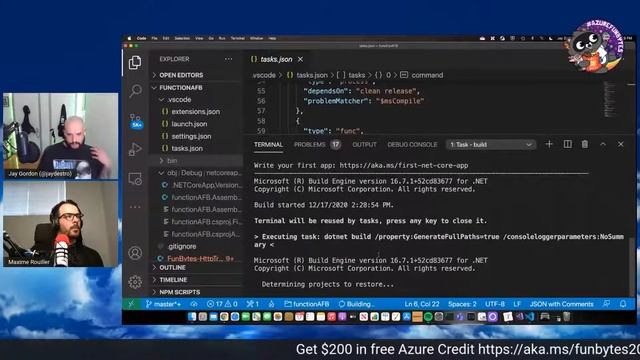
Task: Open Trash in the macOS dock
Action: [x=567, y=317]
